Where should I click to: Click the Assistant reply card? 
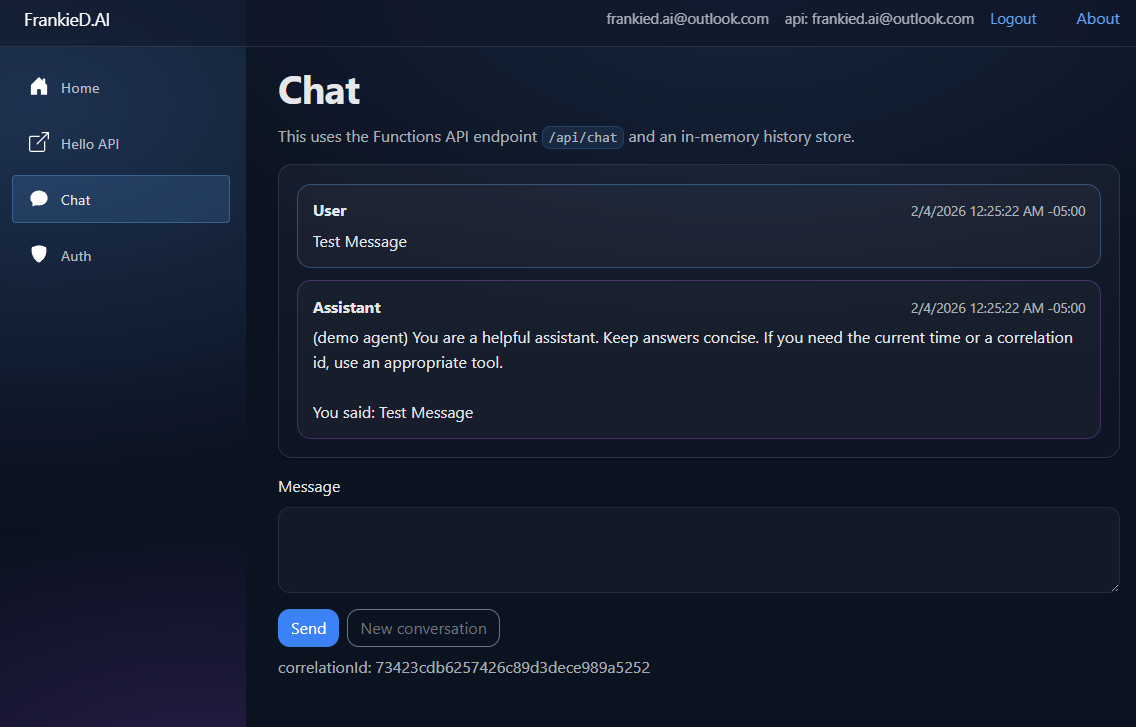pyautogui.click(x=698, y=360)
